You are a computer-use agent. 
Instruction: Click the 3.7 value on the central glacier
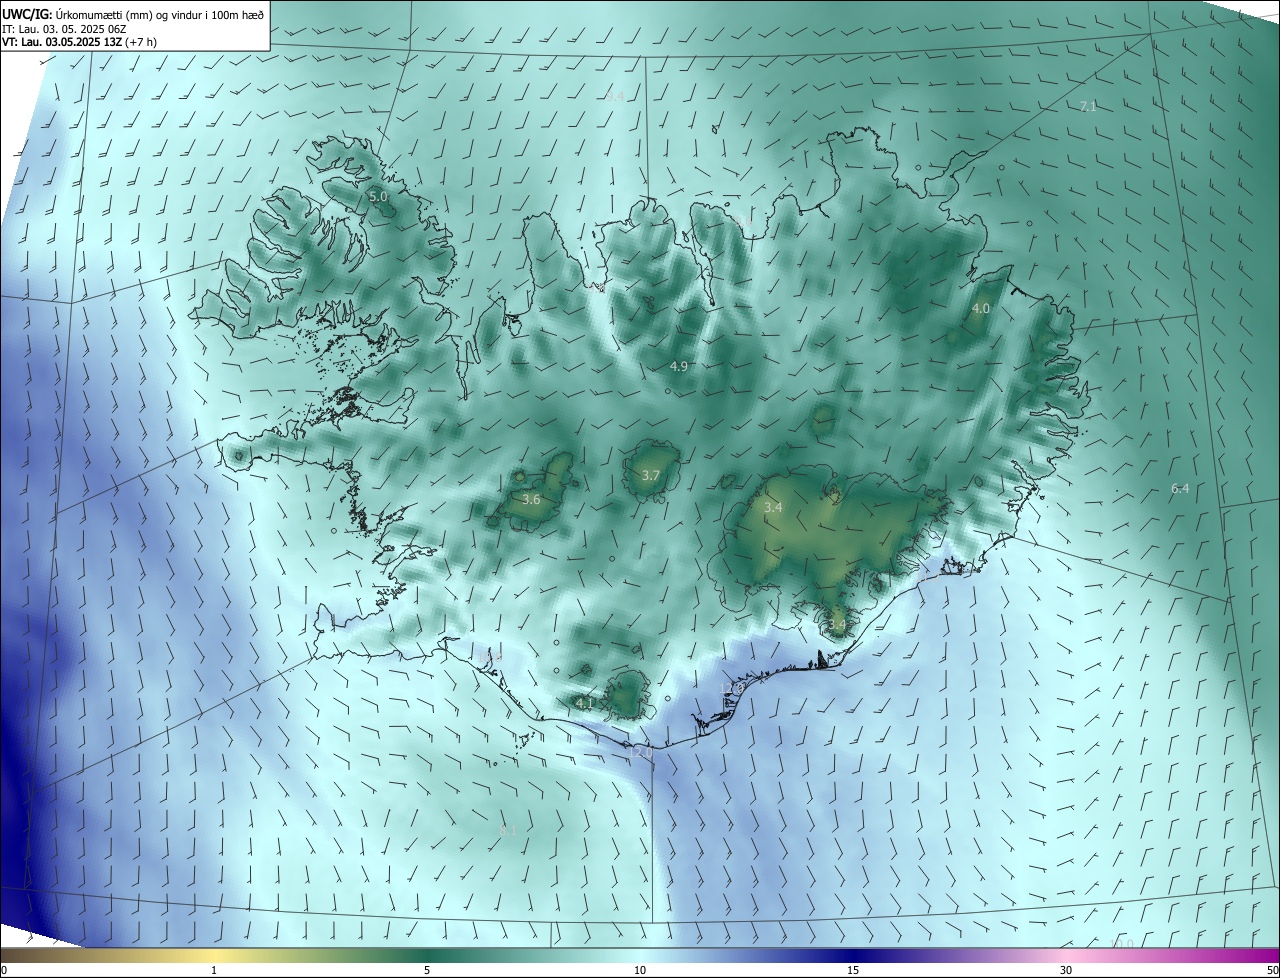pos(651,476)
